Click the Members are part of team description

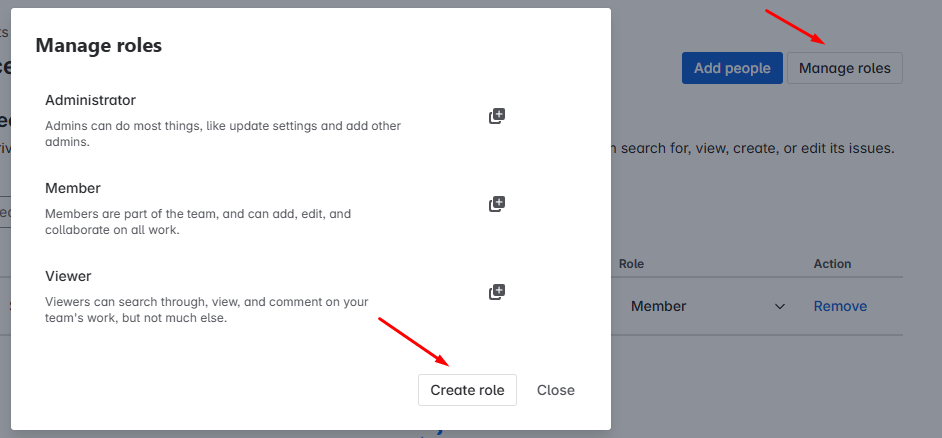198,222
